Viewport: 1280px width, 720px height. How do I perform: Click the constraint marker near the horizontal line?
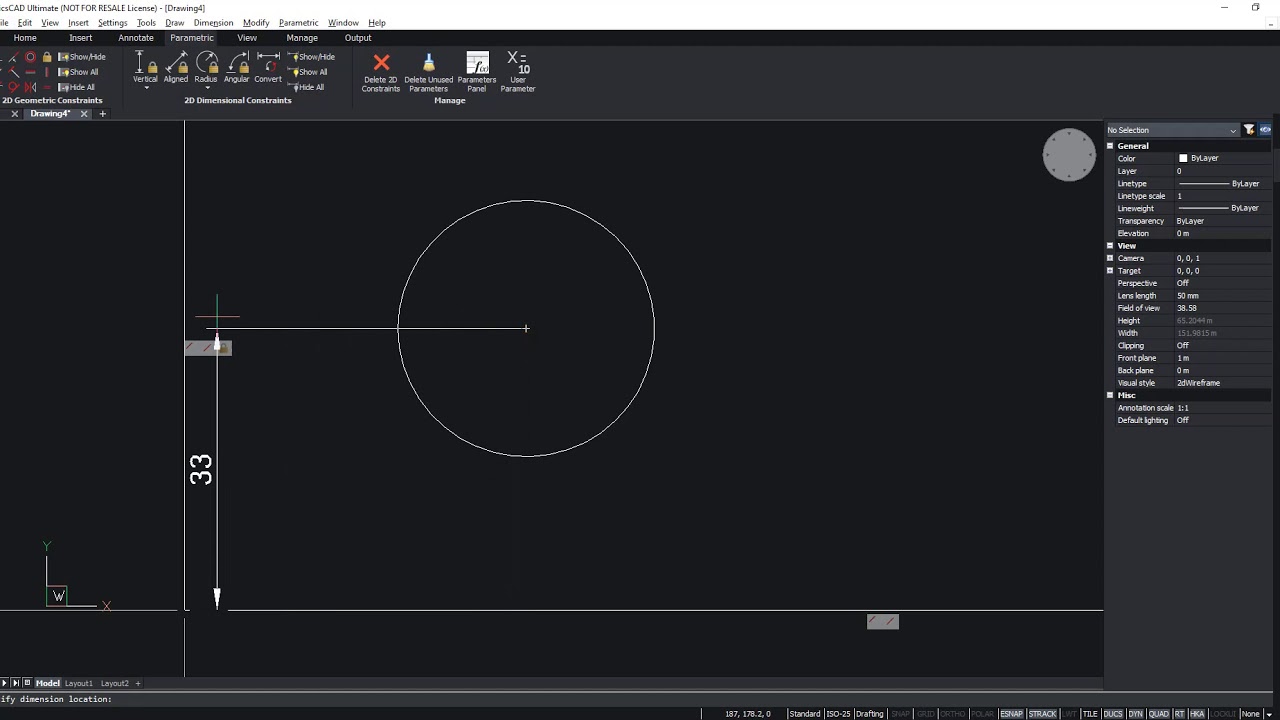click(883, 622)
